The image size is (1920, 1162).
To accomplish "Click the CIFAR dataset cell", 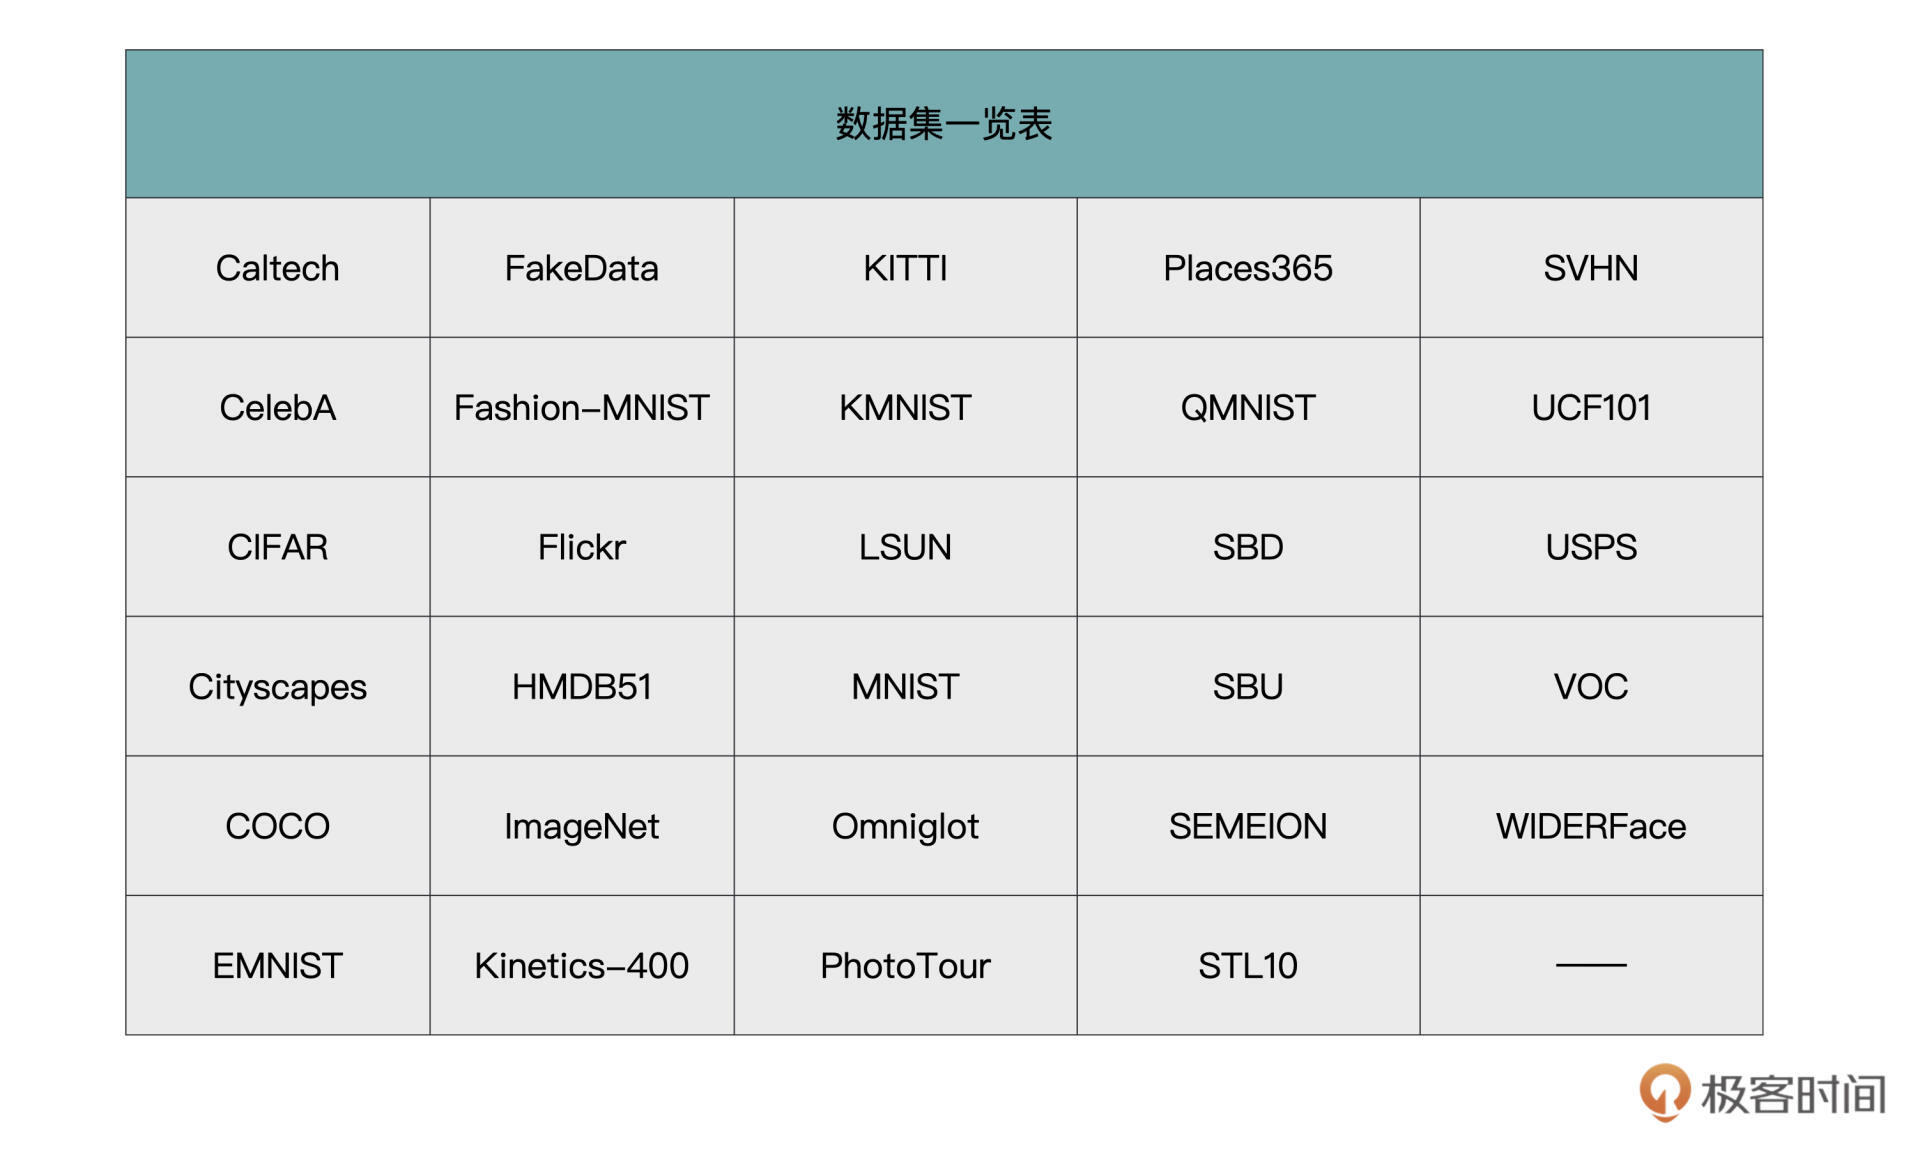I will (x=278, y=547).
